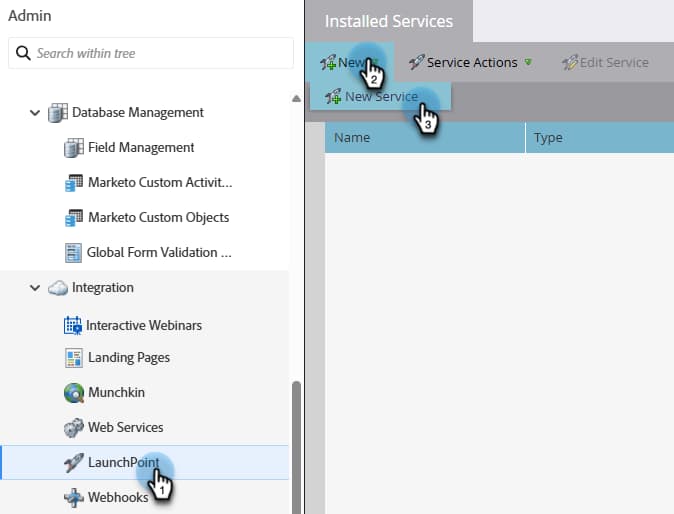Click the Service Actions button label
Viewport: 674px width, 514px height.
pyautogui.click(x=472, y=63)
